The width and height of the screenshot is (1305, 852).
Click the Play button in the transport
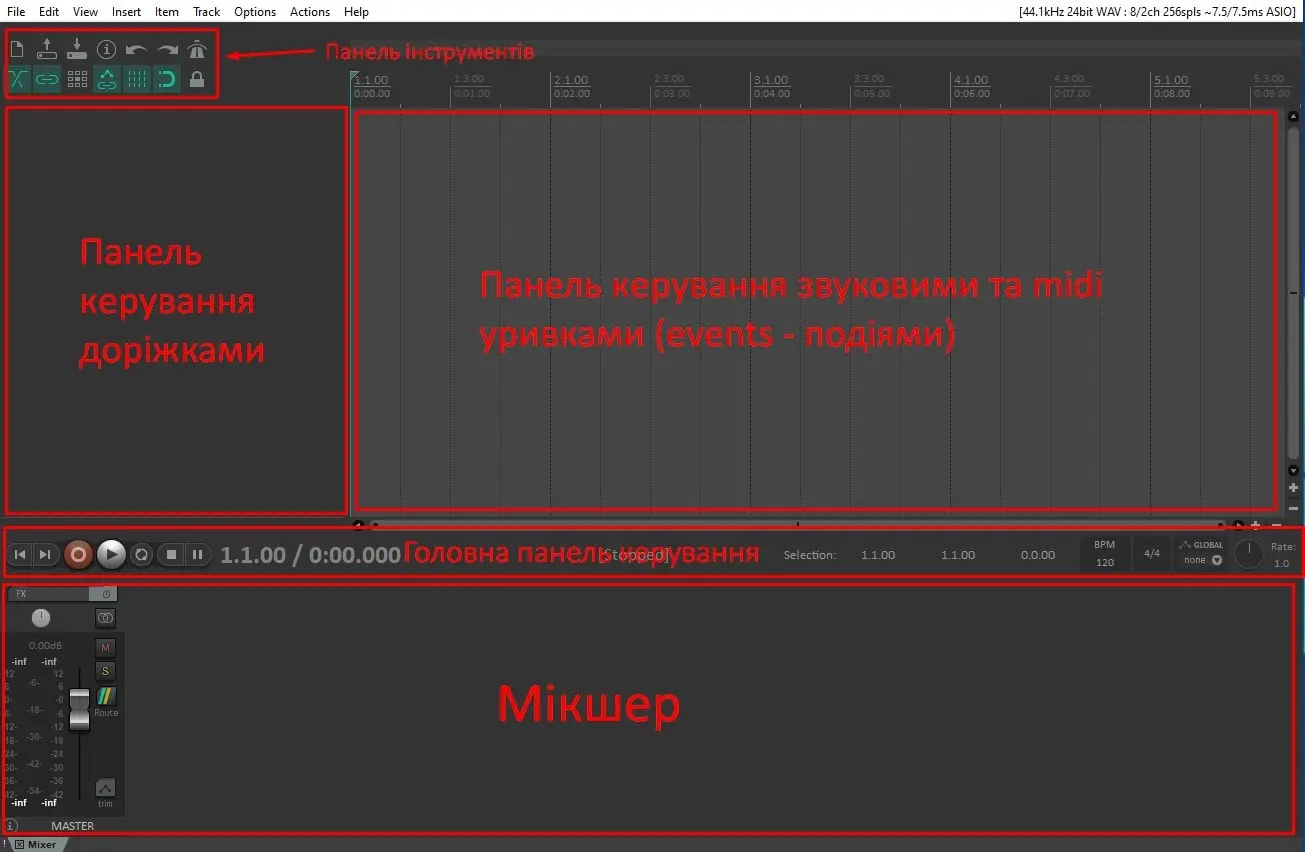click(x=111, y=554)
